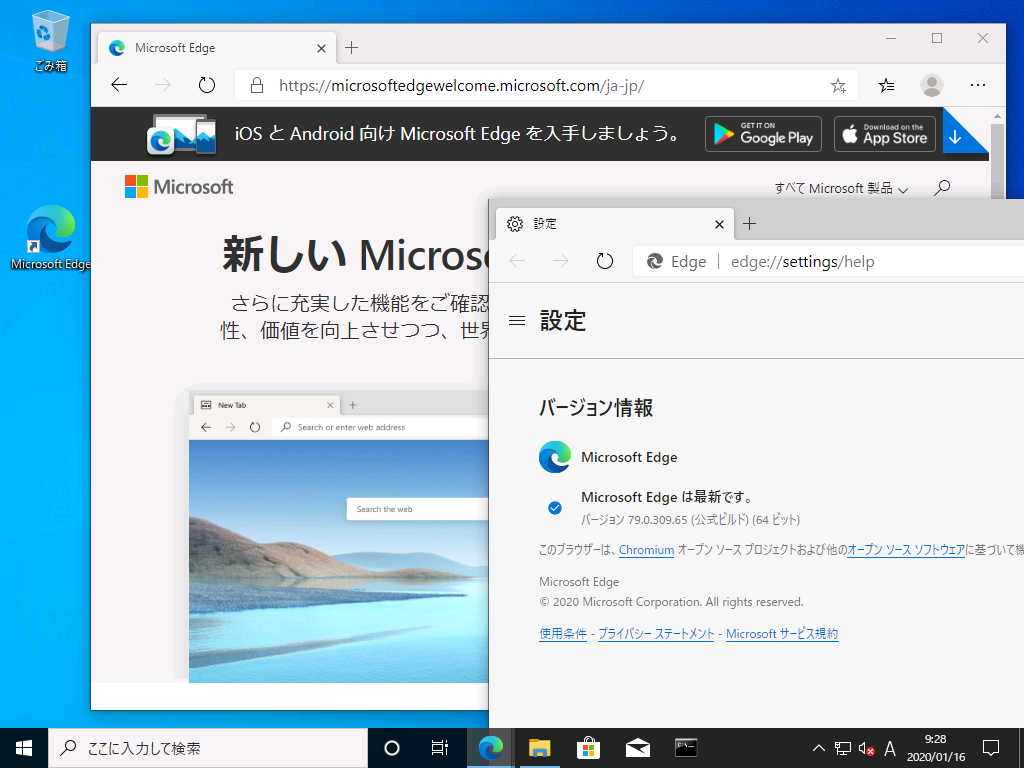Open the 使用条件 link
The width and height of the screenshot is (1024, 768).
[563, 633]
